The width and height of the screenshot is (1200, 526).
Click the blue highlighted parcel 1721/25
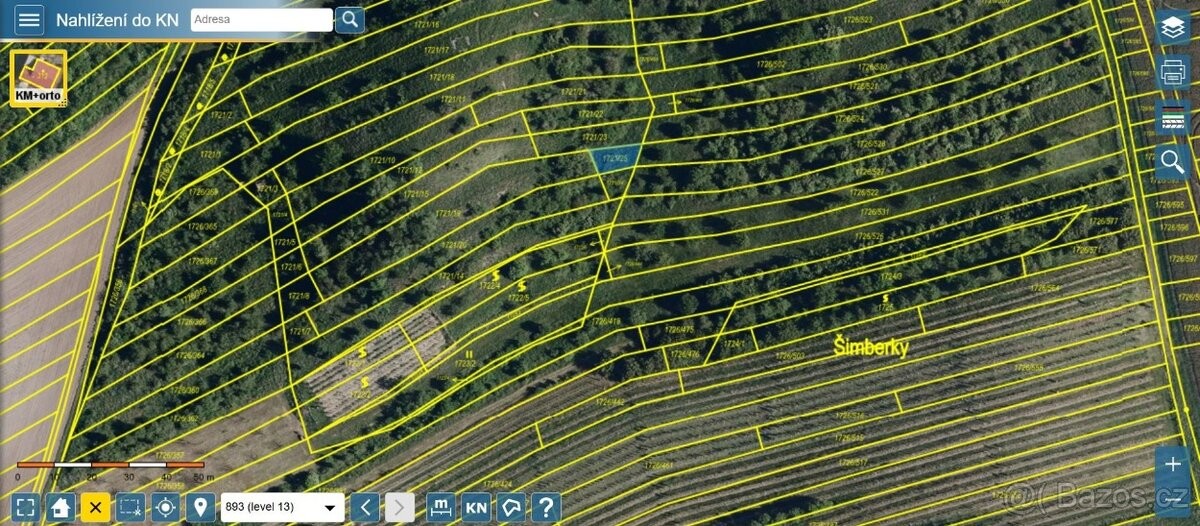click(x=615, y=158)
